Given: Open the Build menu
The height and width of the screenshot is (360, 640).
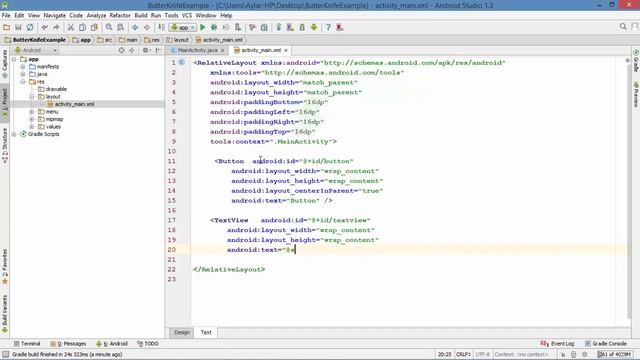Looking at the screenshot, I should click(x=141, y=16).
